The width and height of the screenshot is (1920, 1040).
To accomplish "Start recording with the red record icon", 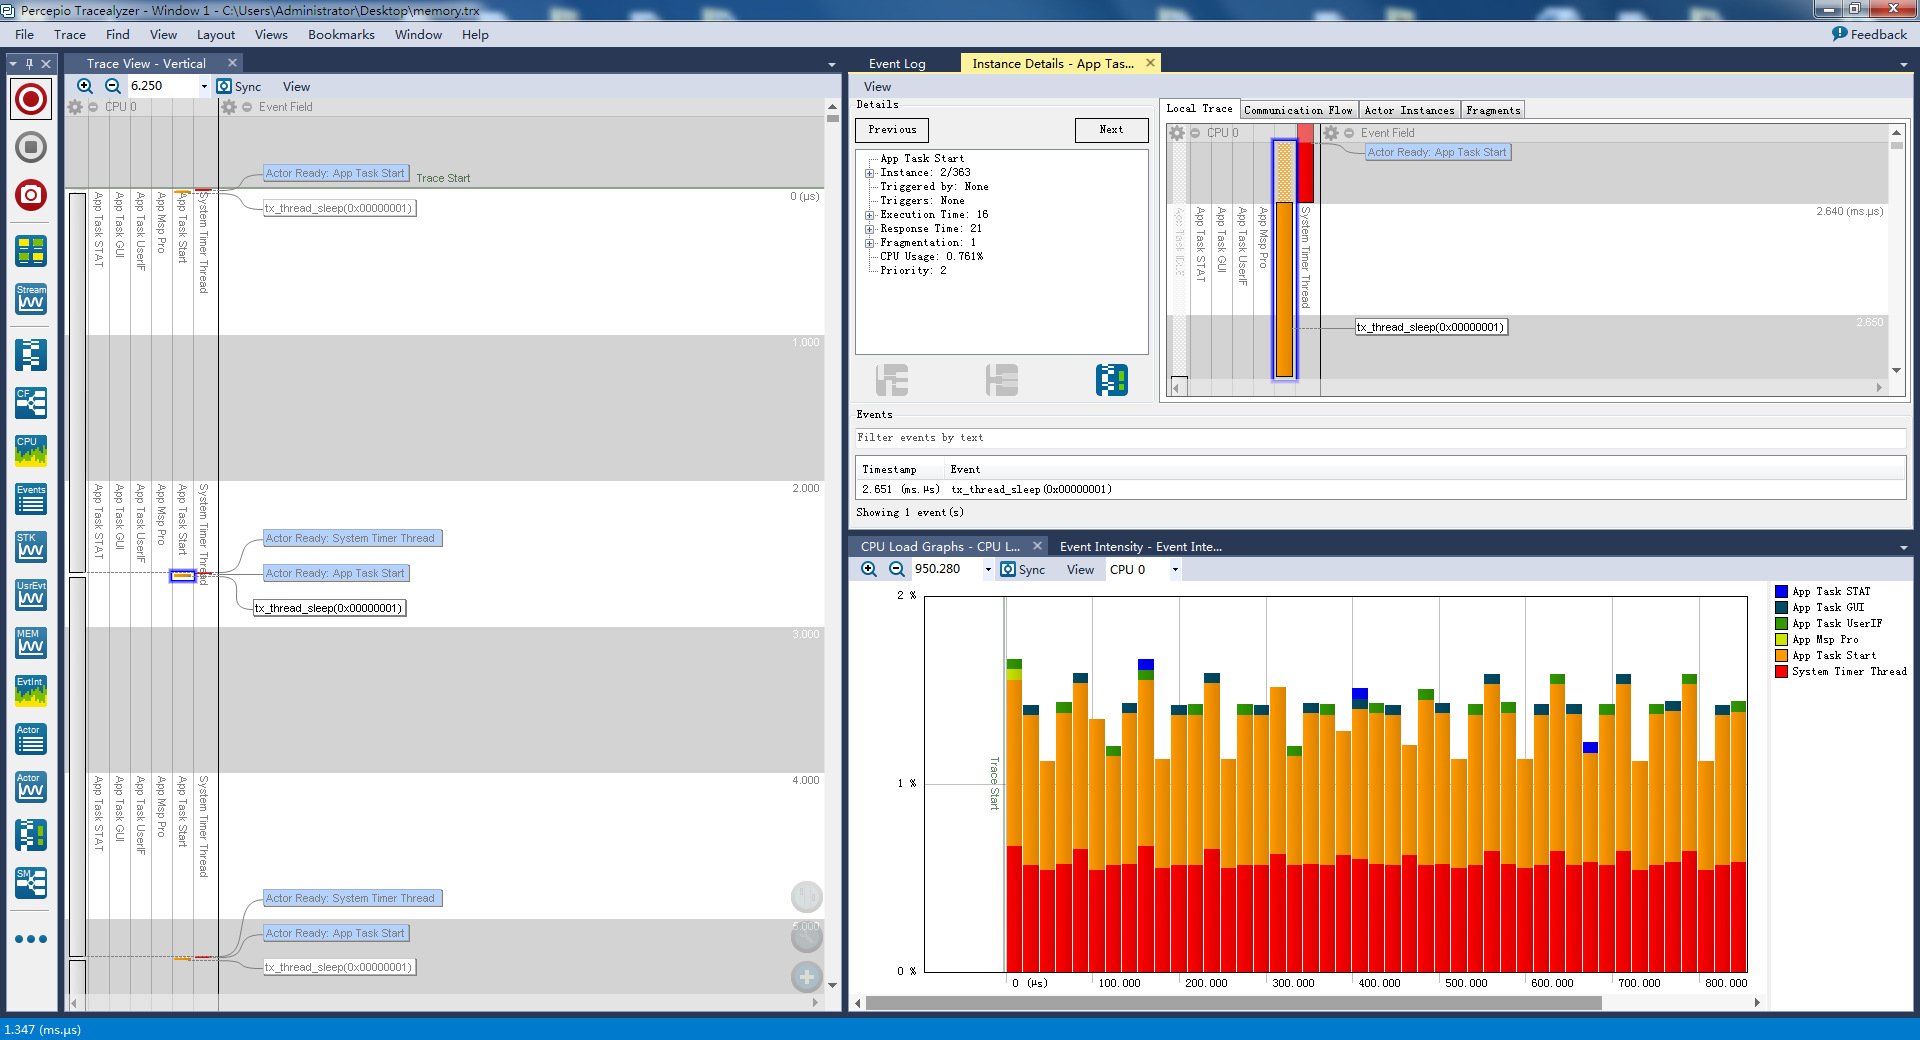I will (x=31, y=99).
